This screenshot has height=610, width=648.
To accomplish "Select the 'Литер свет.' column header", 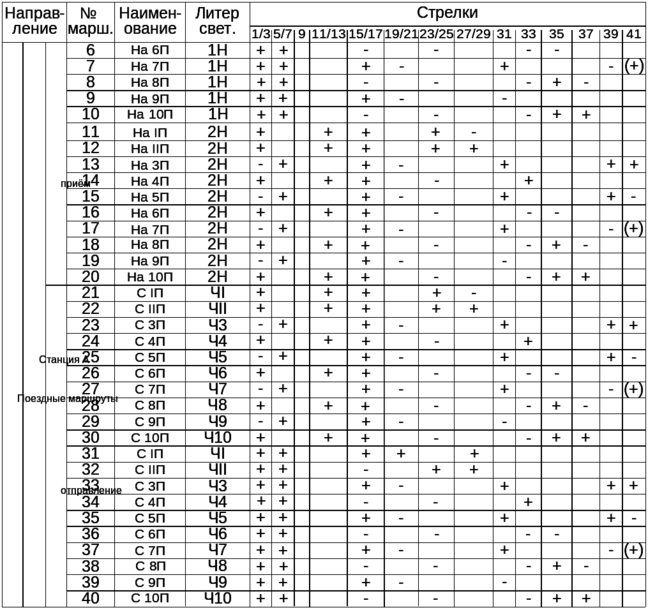I will 218,21.
